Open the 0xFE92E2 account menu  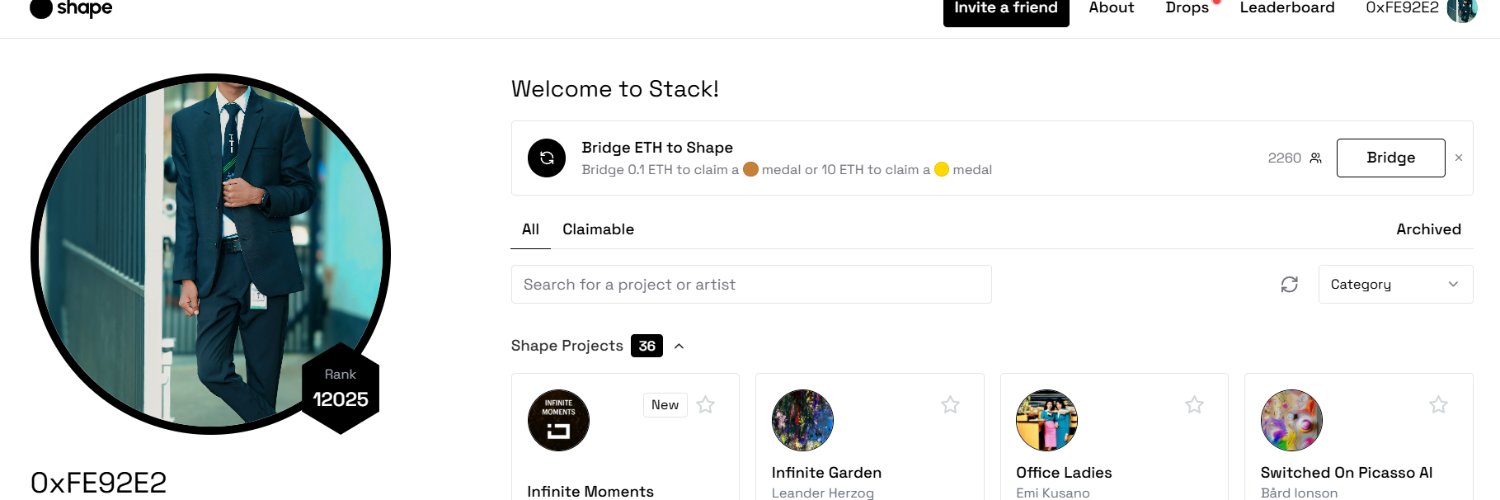(1402, 8)
